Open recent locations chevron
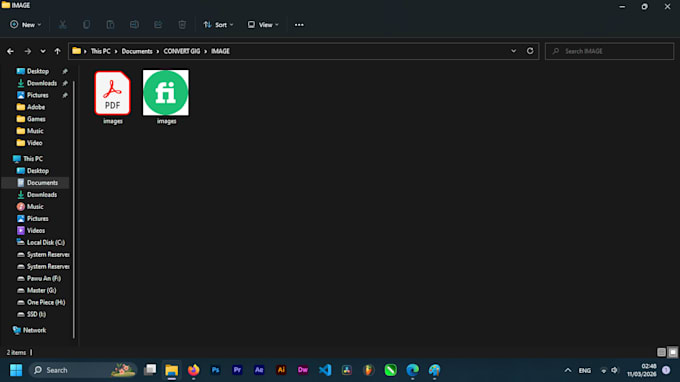680x382 pixels. 43,51
